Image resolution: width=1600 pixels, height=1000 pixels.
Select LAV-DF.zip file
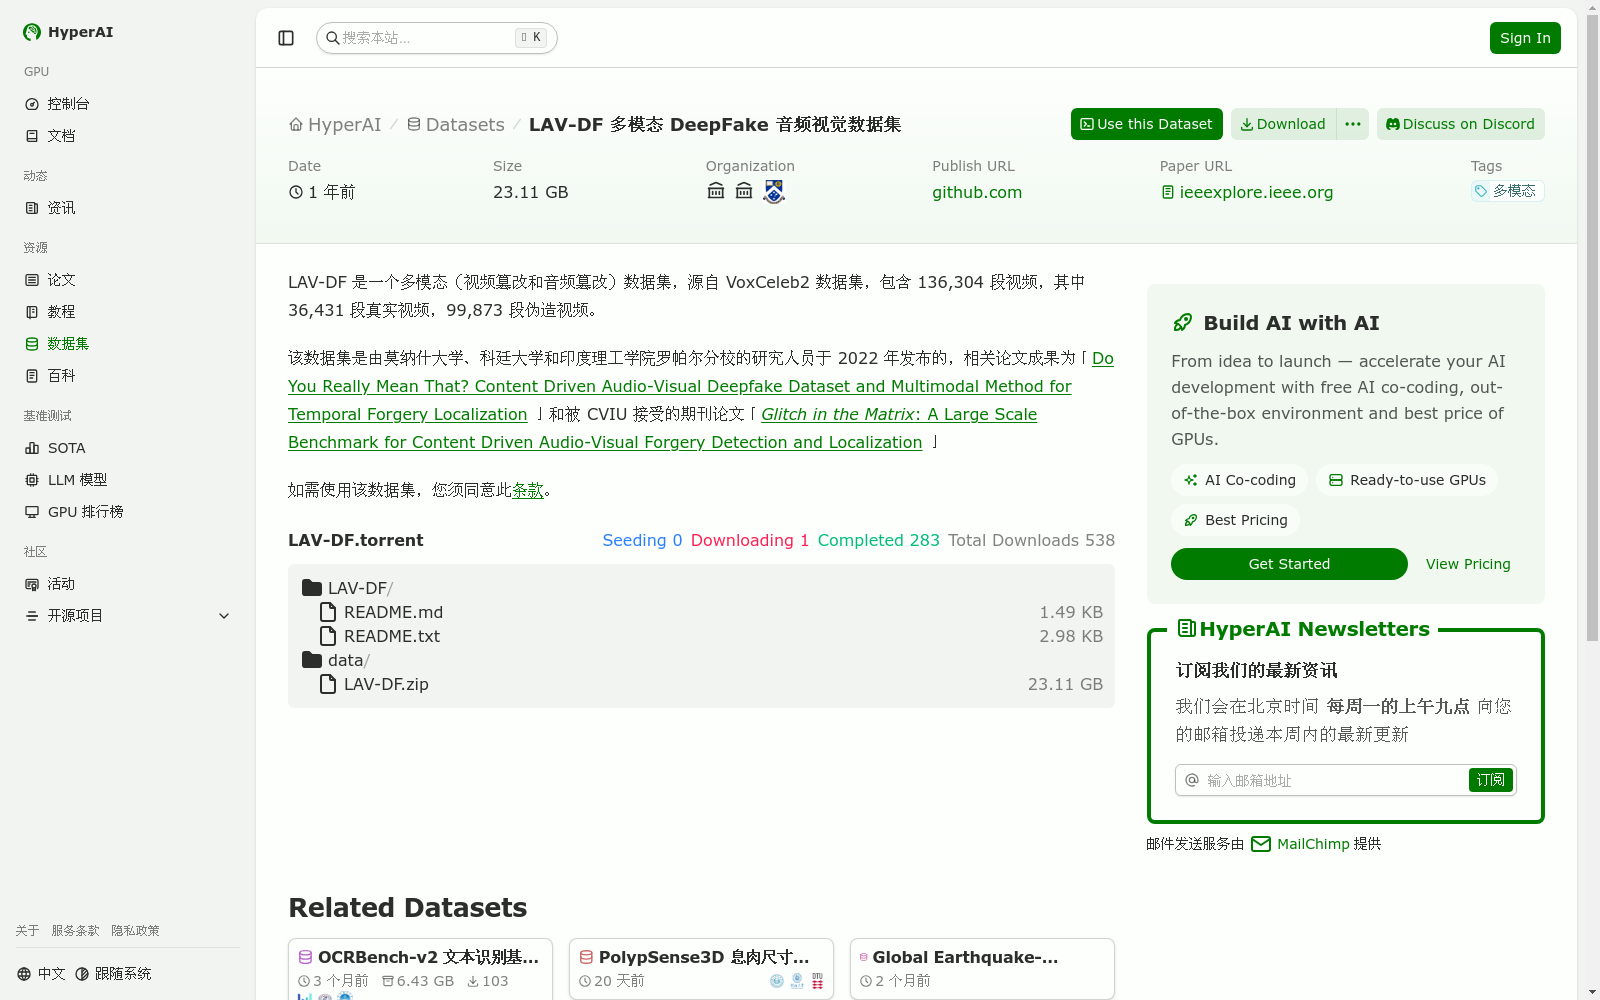coord(374,684)
